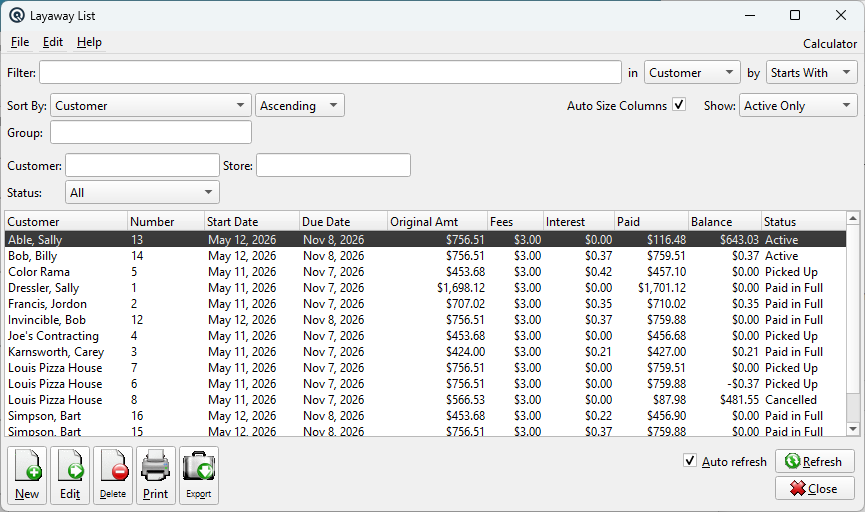This screenshot has width=865, height=512.
Task: Select the Joe's Contracting row
Action: point(425,335)
